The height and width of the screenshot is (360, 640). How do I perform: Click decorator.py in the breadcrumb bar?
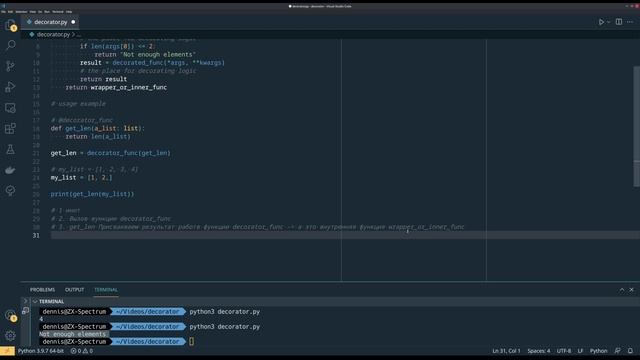(53, 35)
